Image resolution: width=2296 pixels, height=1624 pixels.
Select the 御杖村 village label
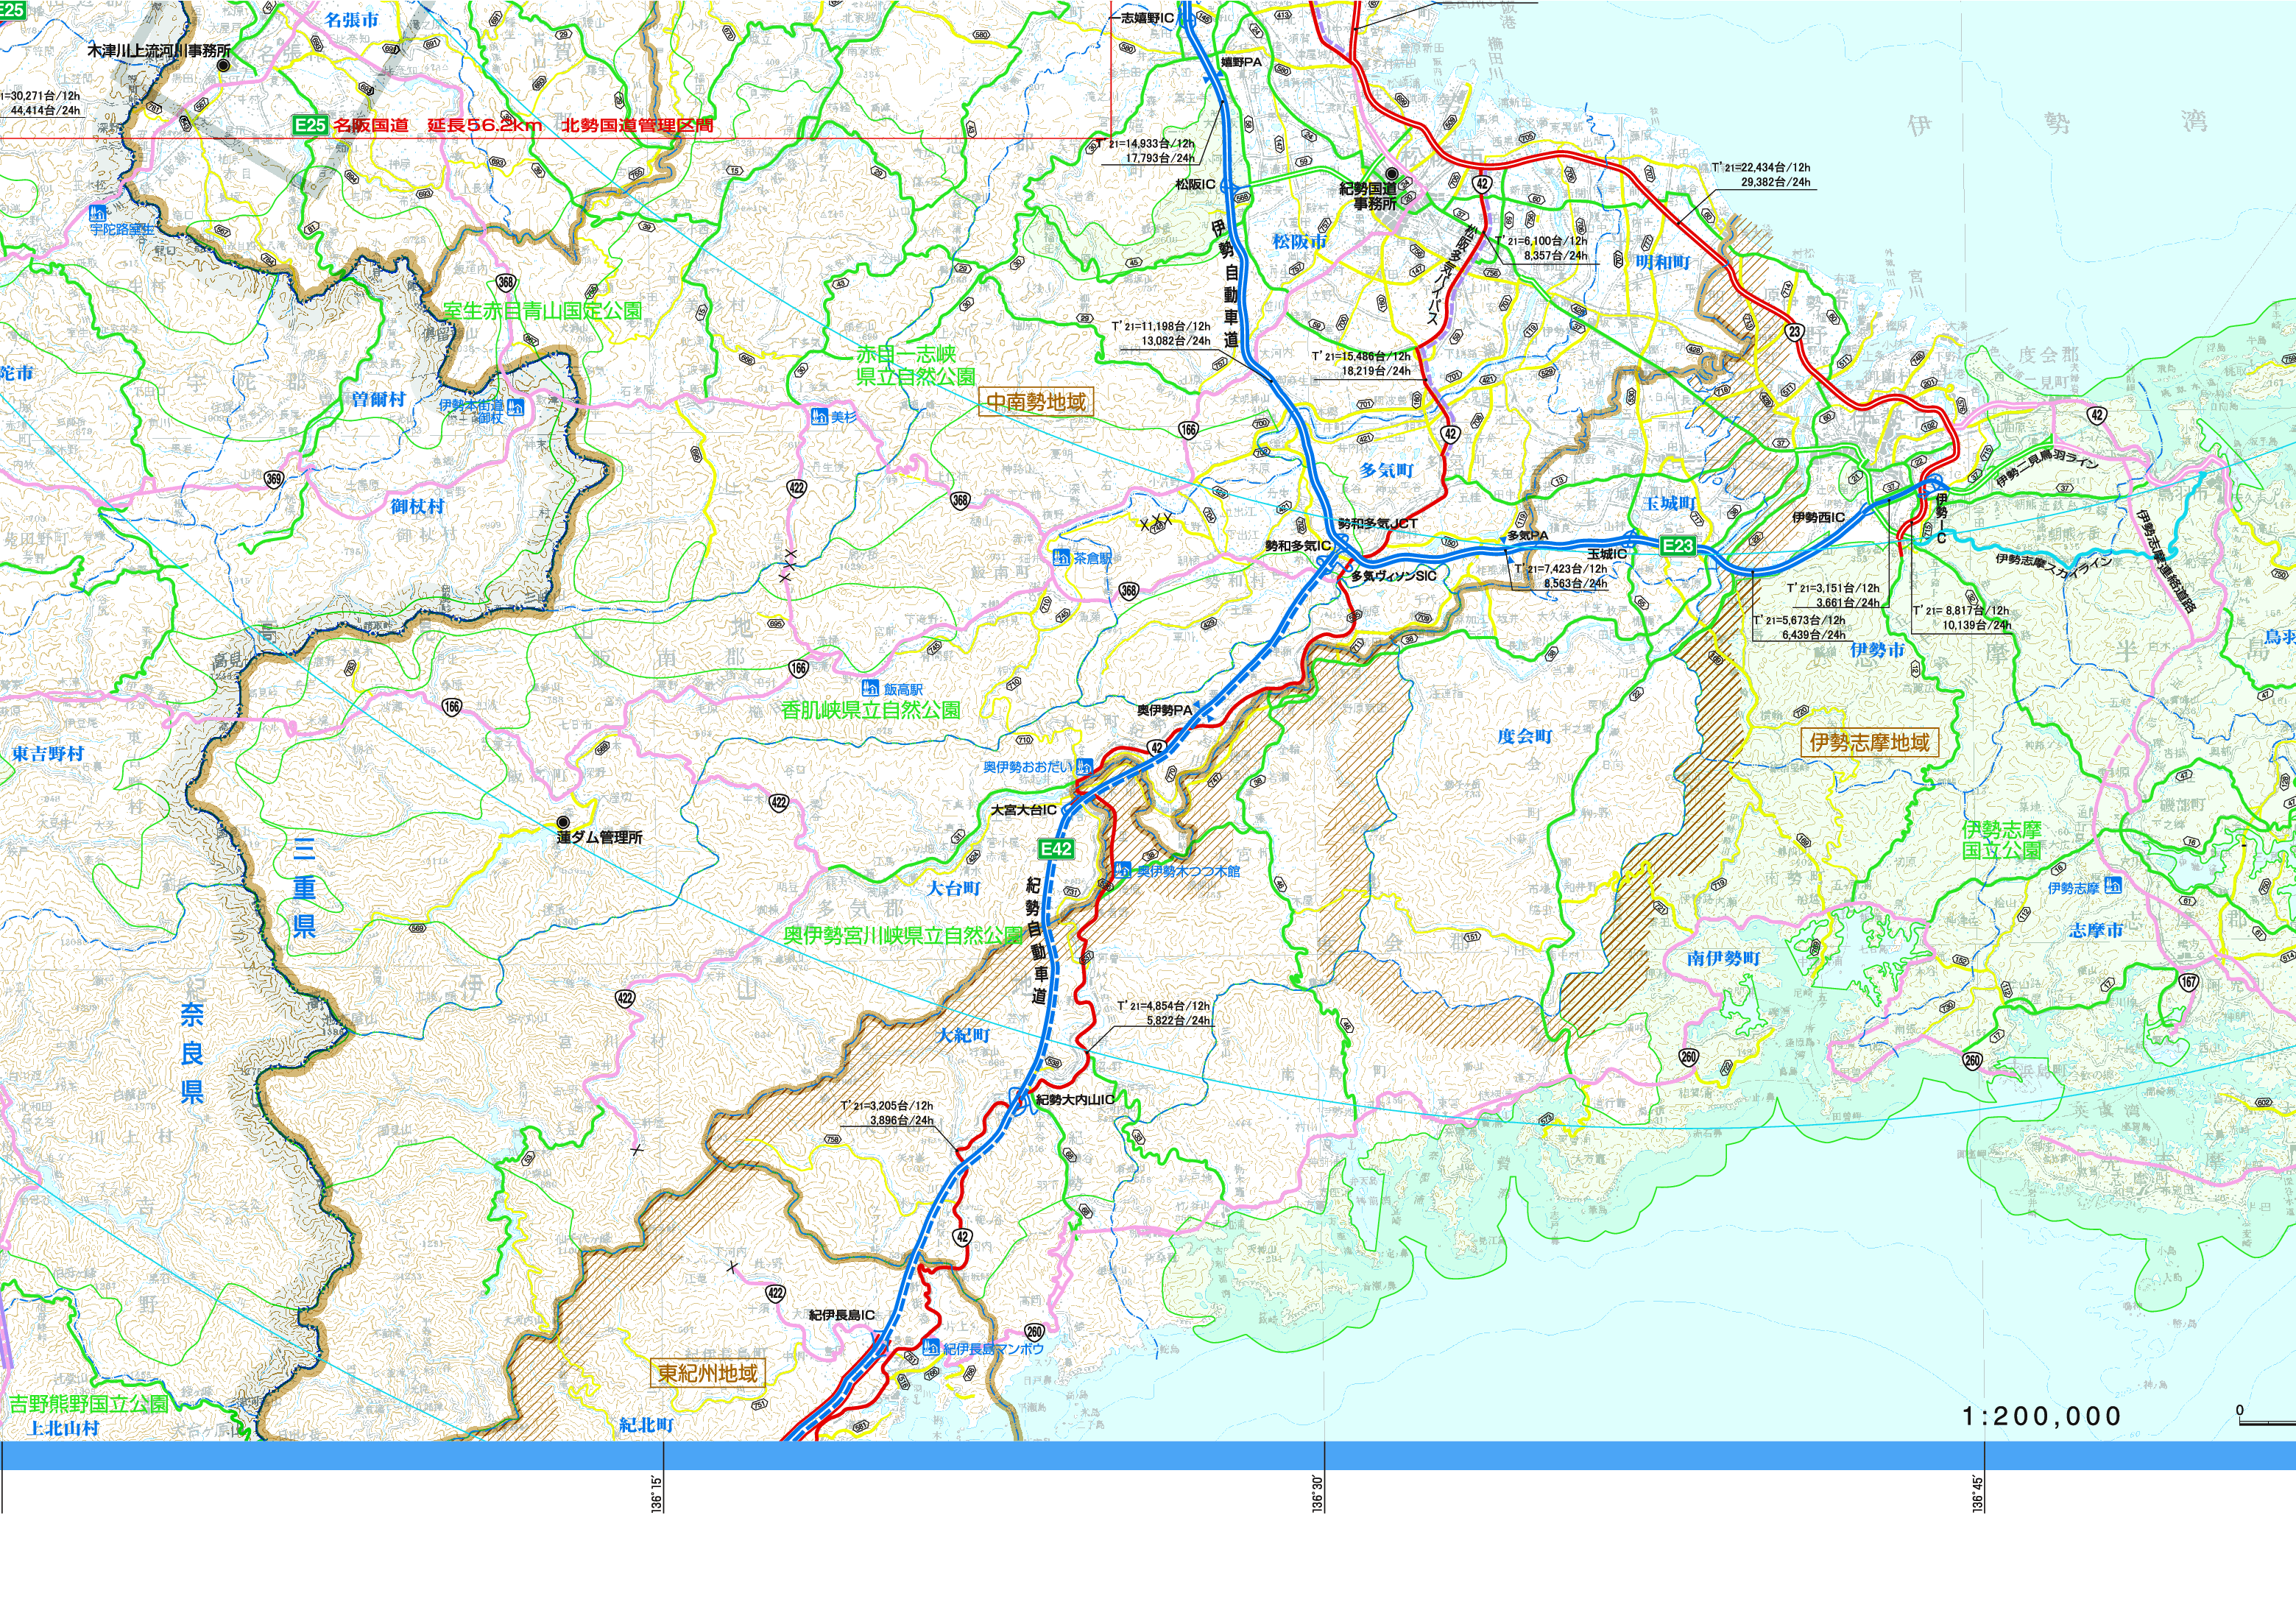[x=418, y=506]
